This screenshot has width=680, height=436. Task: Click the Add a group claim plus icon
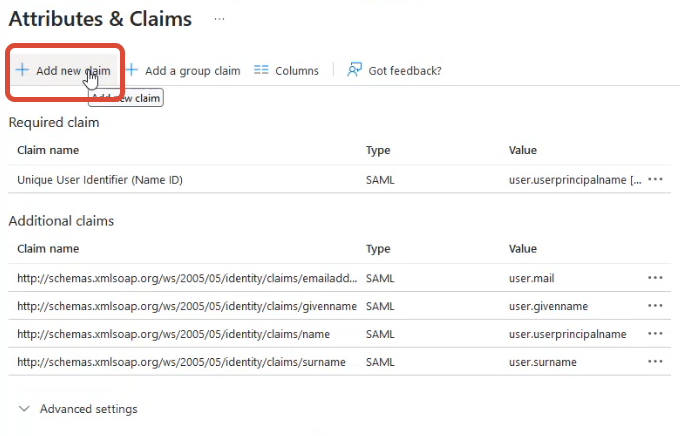click(131, 71)
